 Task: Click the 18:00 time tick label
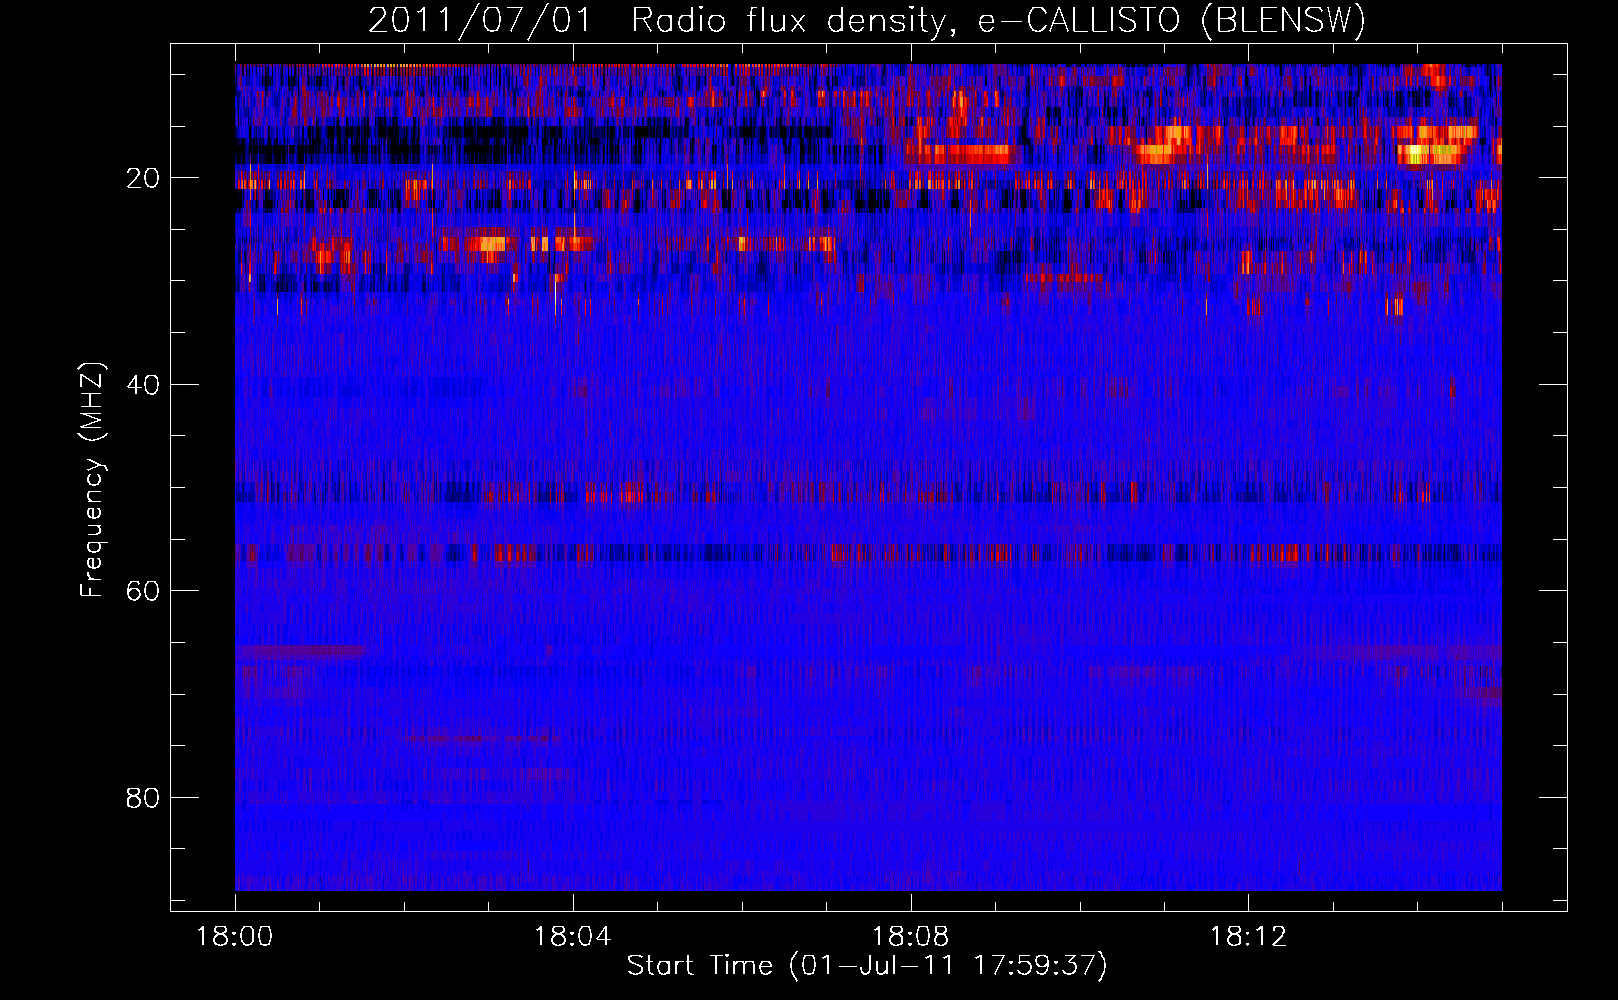click(x=235, y=937)
